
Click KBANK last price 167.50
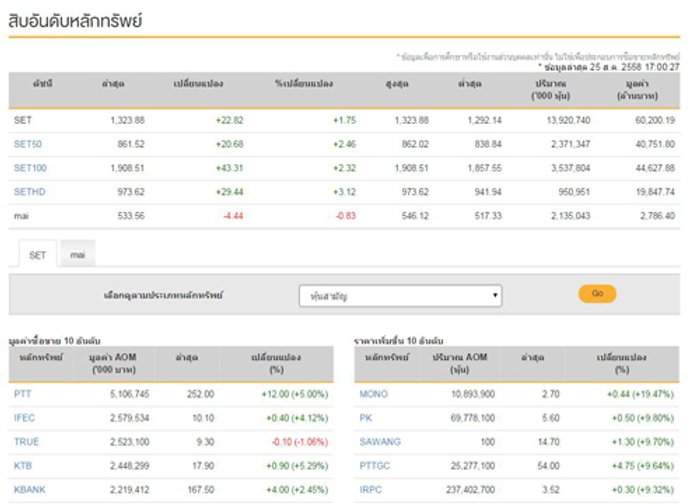[x=201, y=490]
